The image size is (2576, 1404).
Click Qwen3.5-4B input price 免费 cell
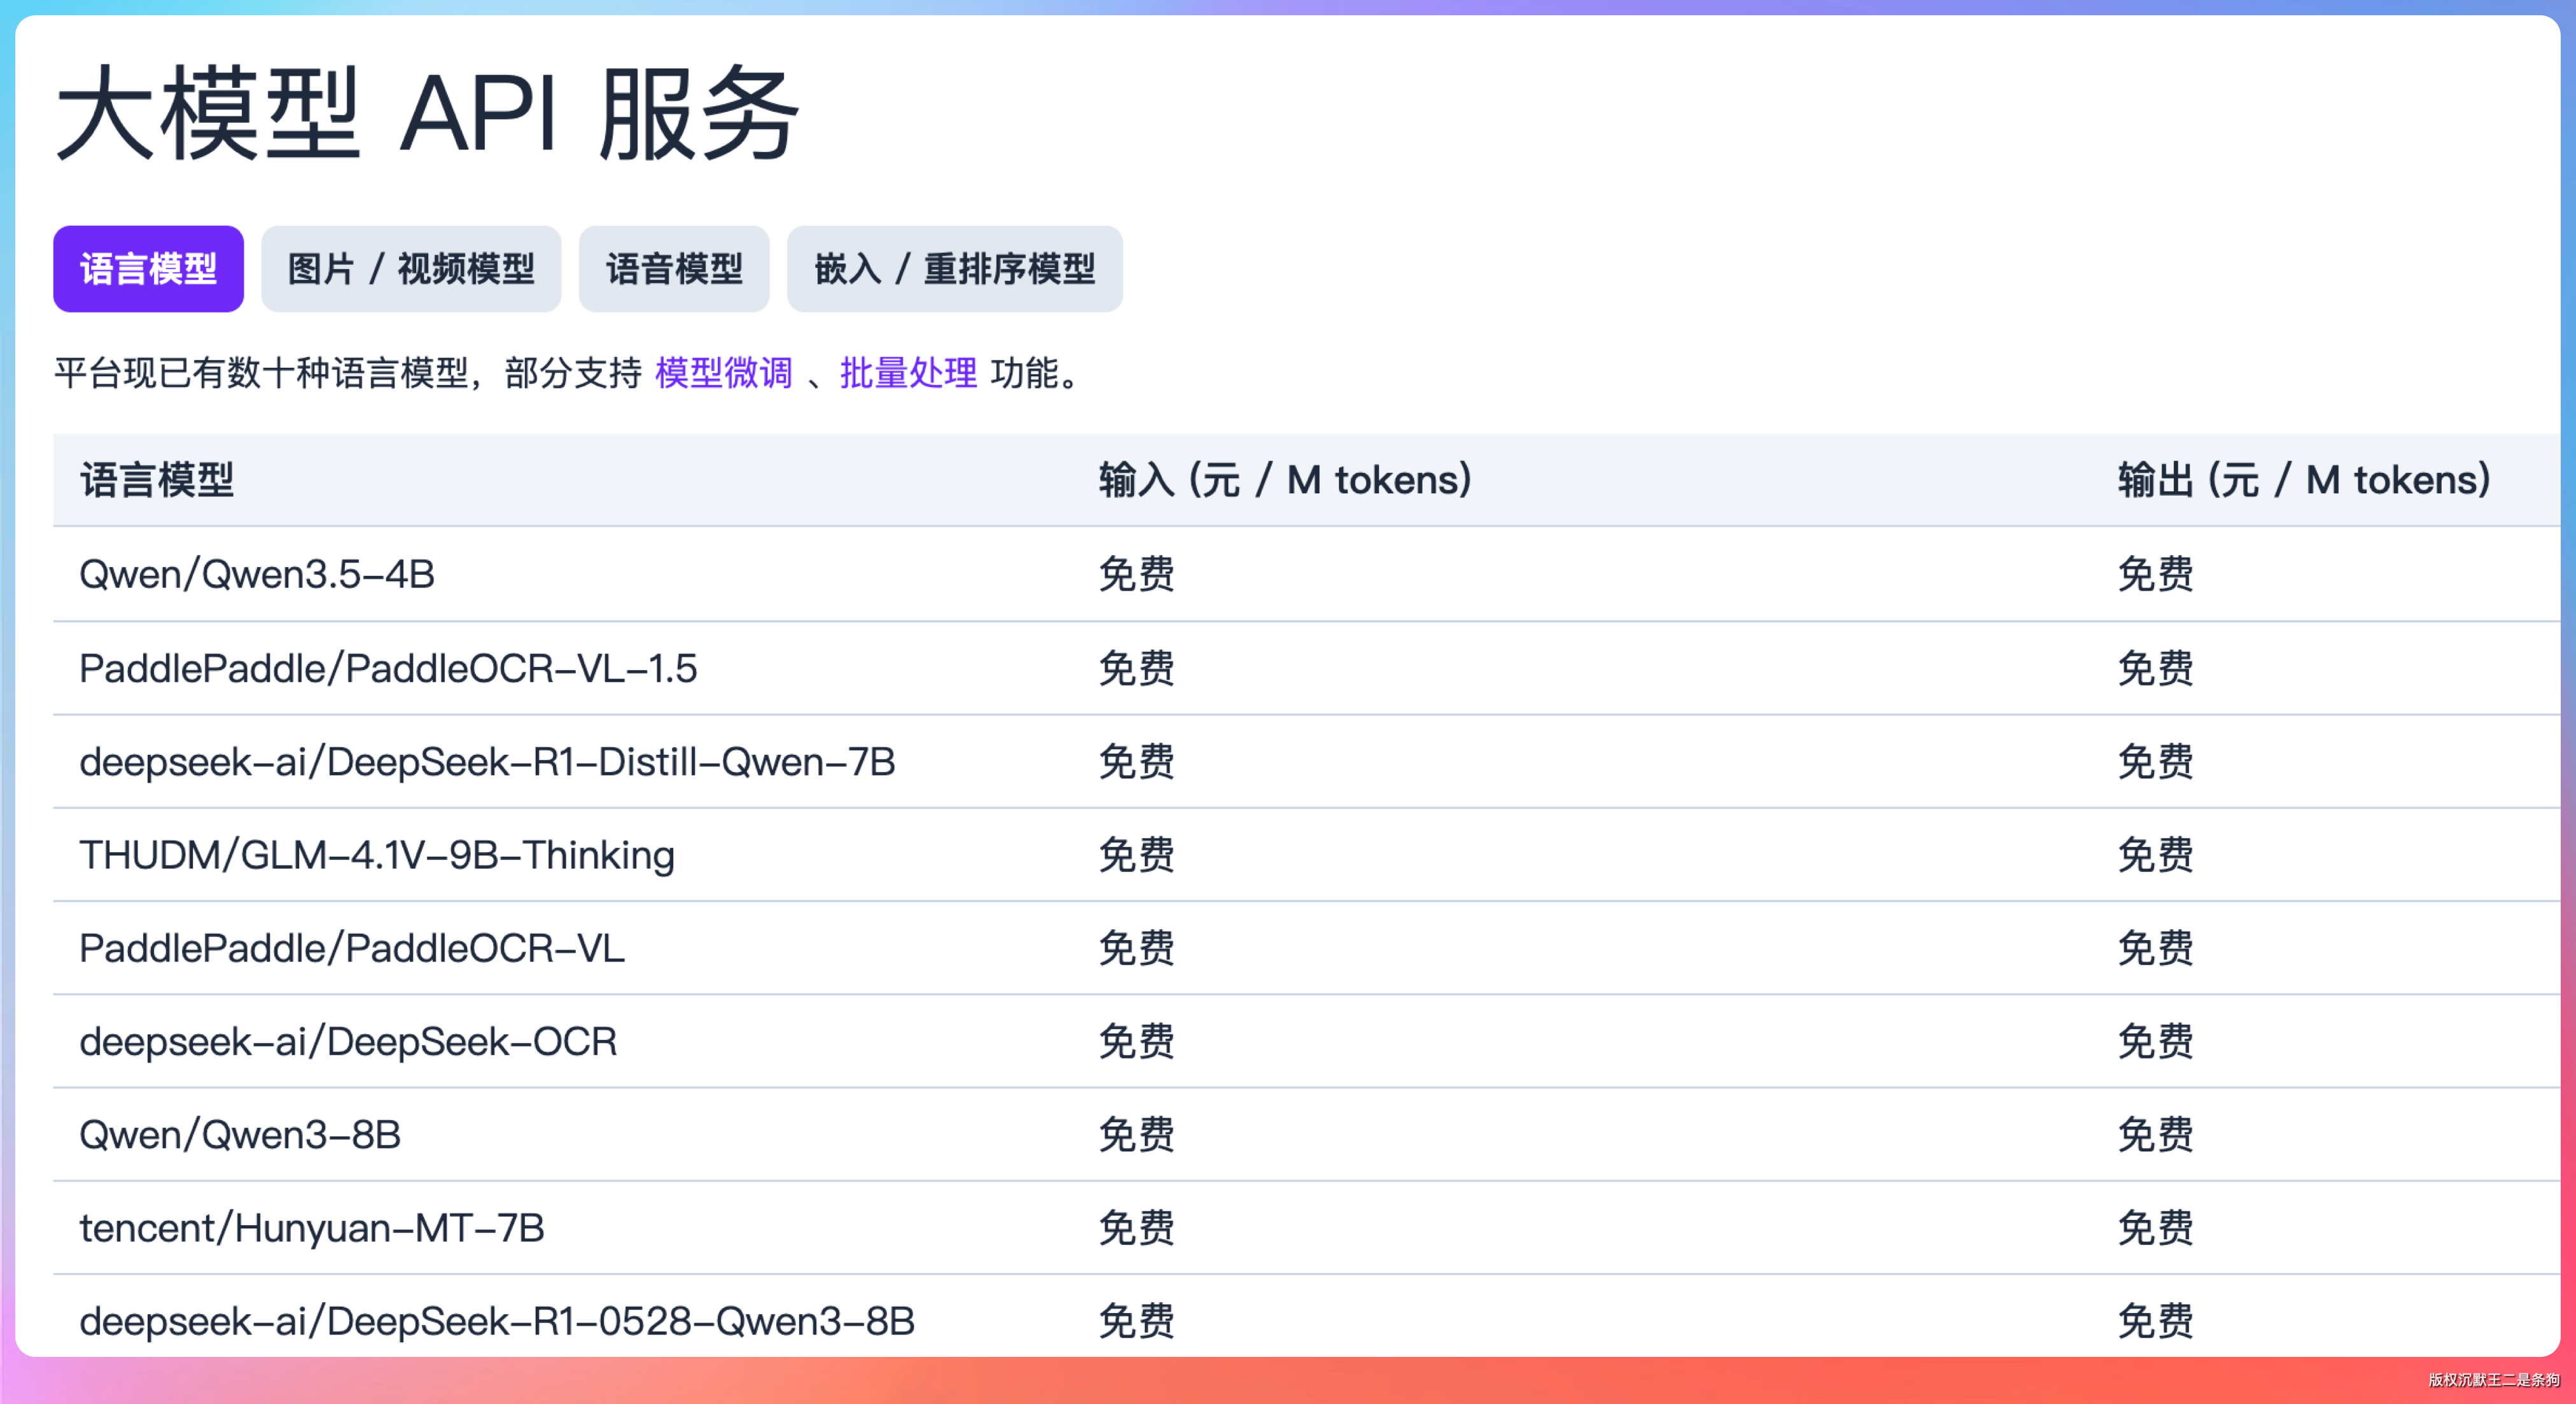(x=1136, y=574)
